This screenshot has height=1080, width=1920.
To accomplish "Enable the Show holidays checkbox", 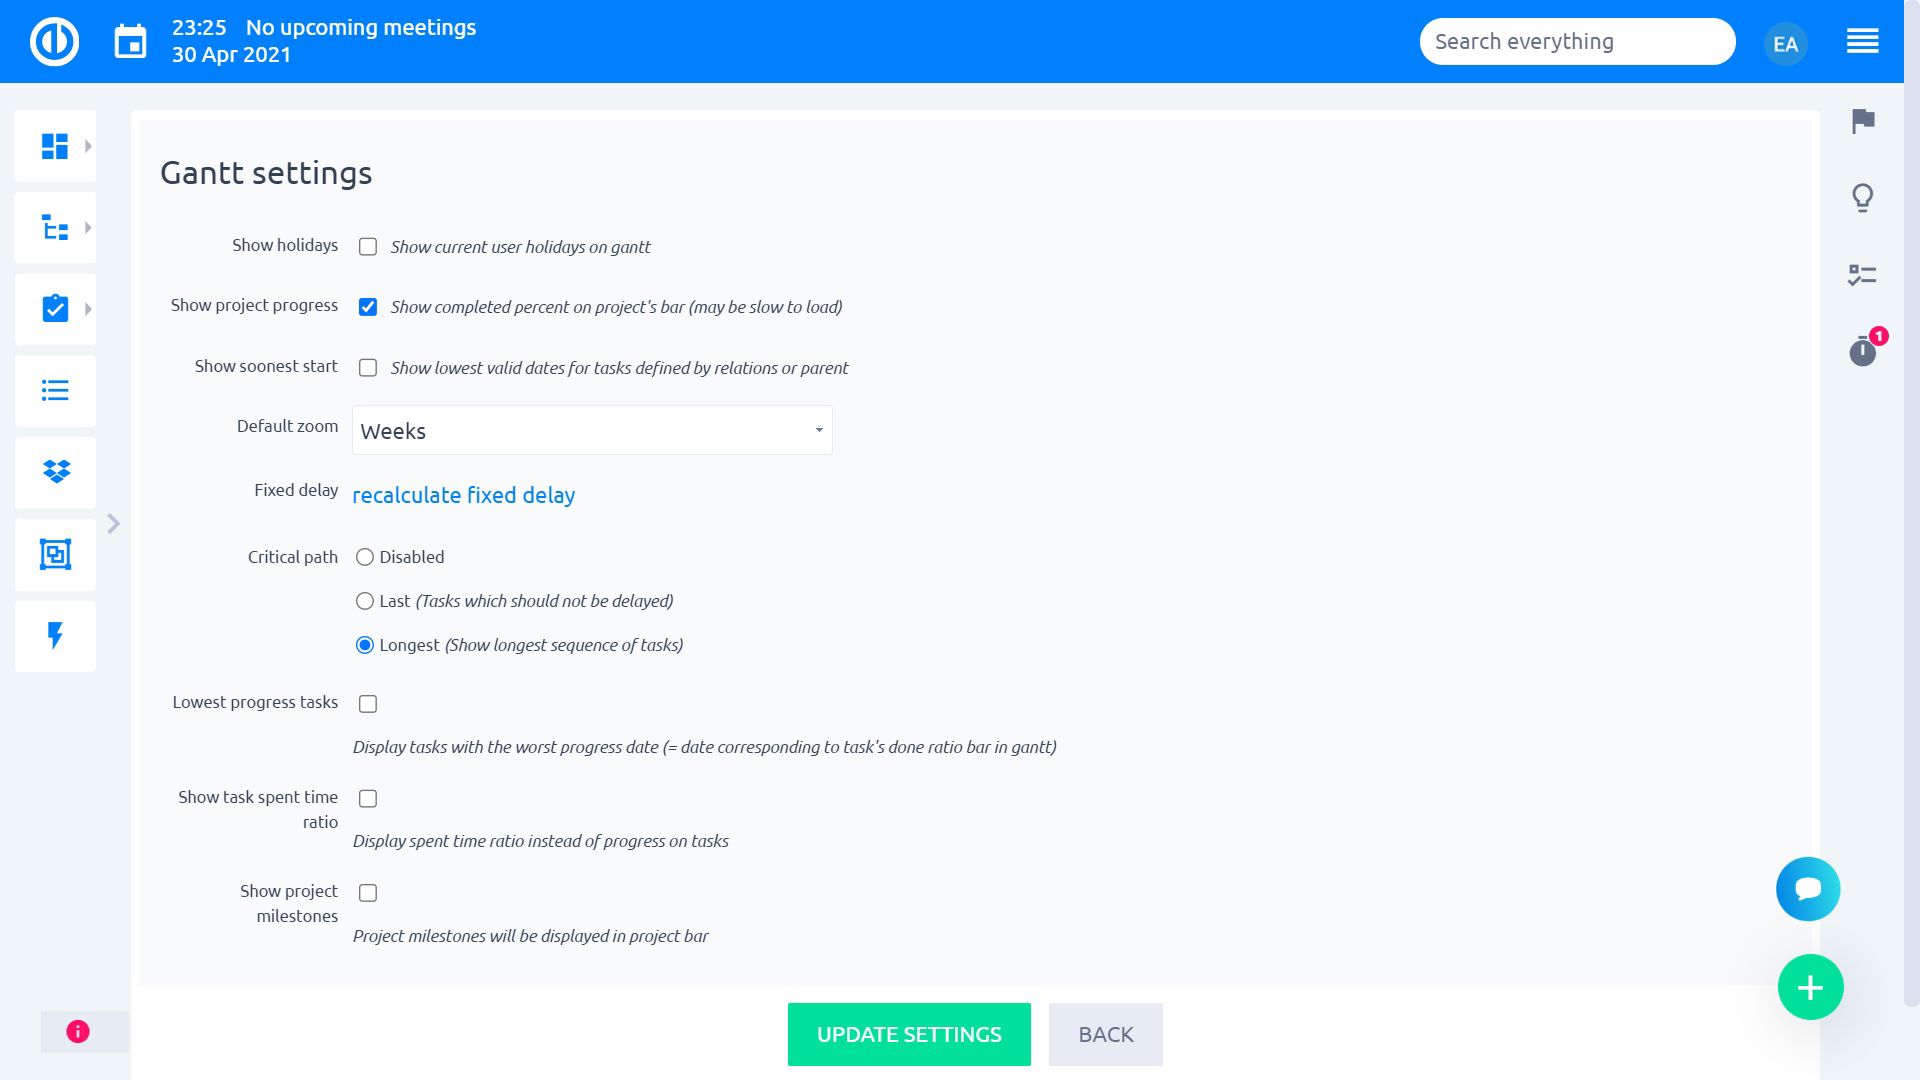I will 368,247.
